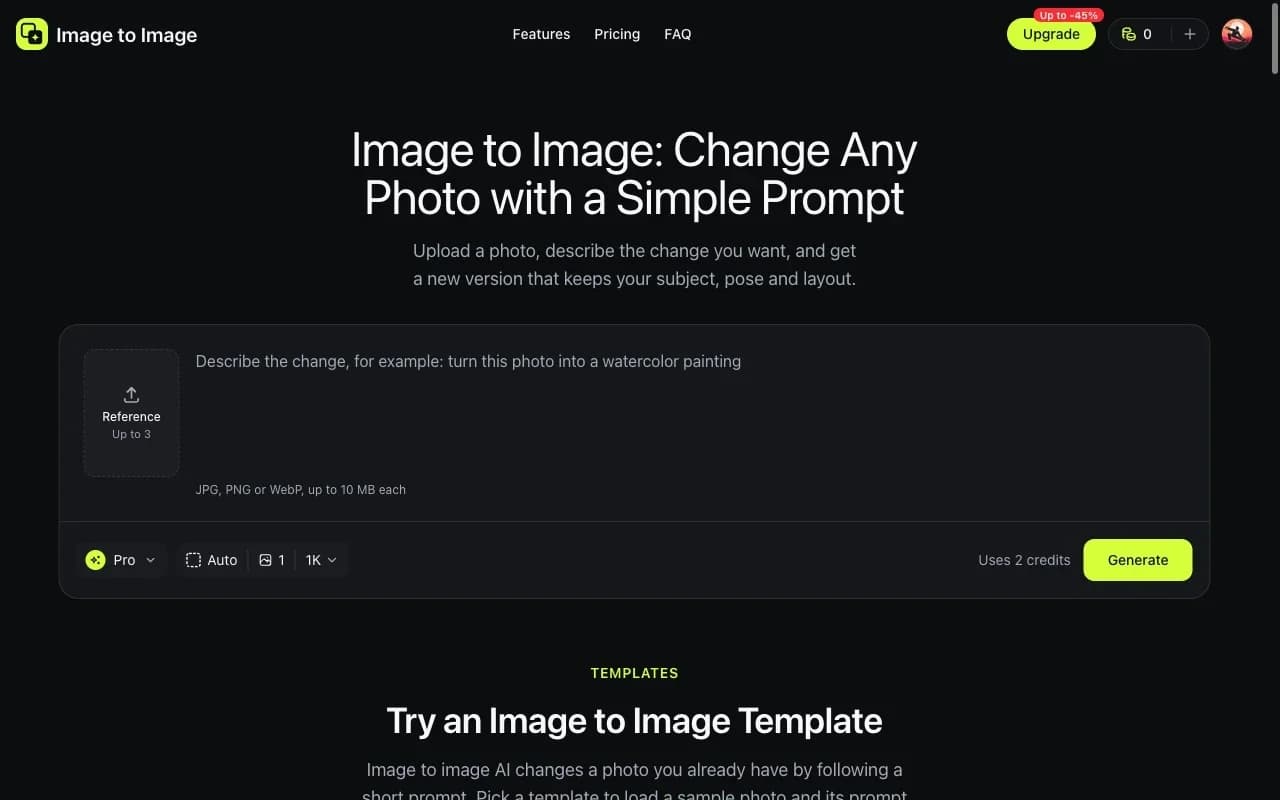Click the 'Try an Image to Image Template' heading
The width and height of the screenshot is (1280, 800).
pyautogui.click(x=634, y=721)
